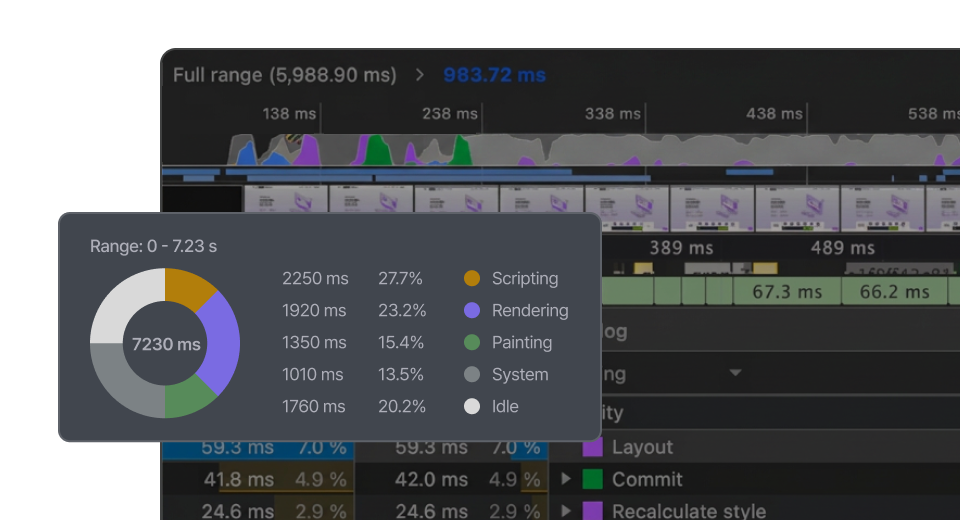
Task: Open the dropdown arrow next to grouping
Action: click(x=735, y=372)
